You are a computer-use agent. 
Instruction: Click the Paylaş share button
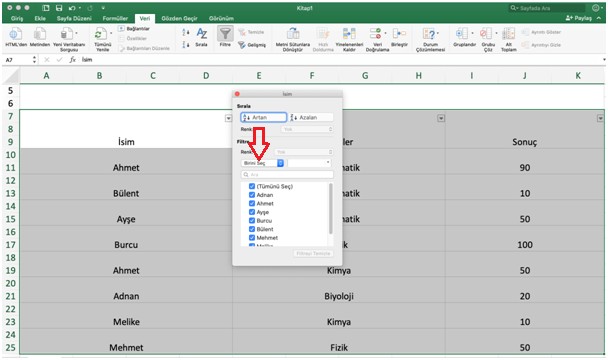[x=579, y=18]
